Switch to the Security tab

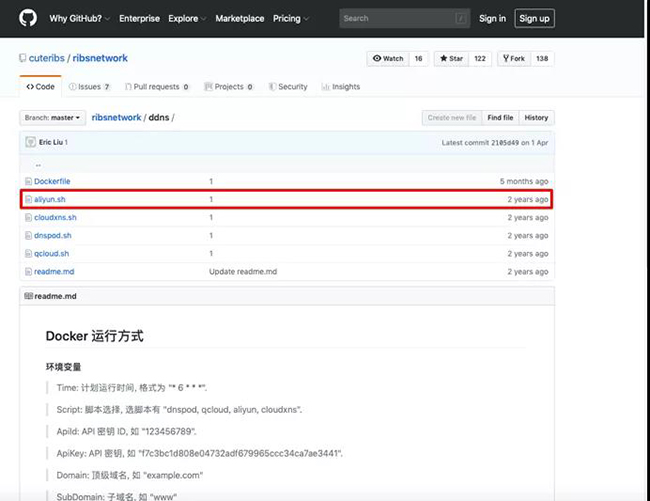pos(288,87)
